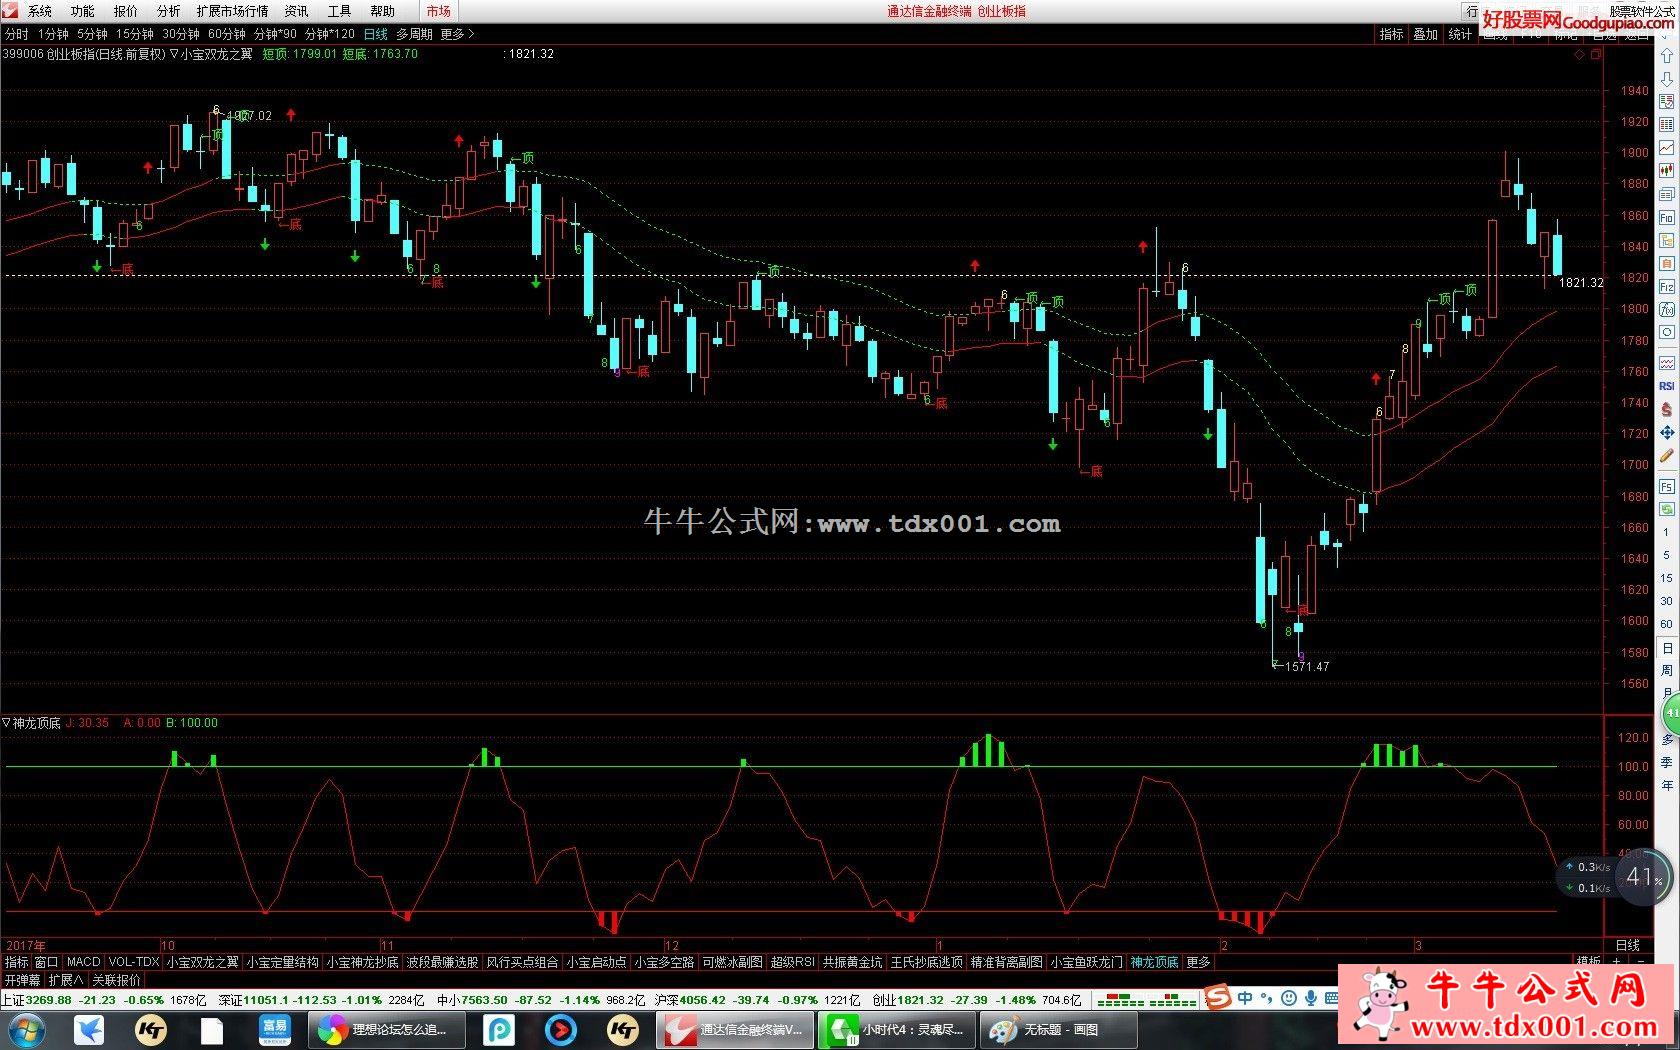1680x1050 pixels.
Task: Open the 小宝双龙之翼 main chart indicator dropdown
Action: coord(175,54)
